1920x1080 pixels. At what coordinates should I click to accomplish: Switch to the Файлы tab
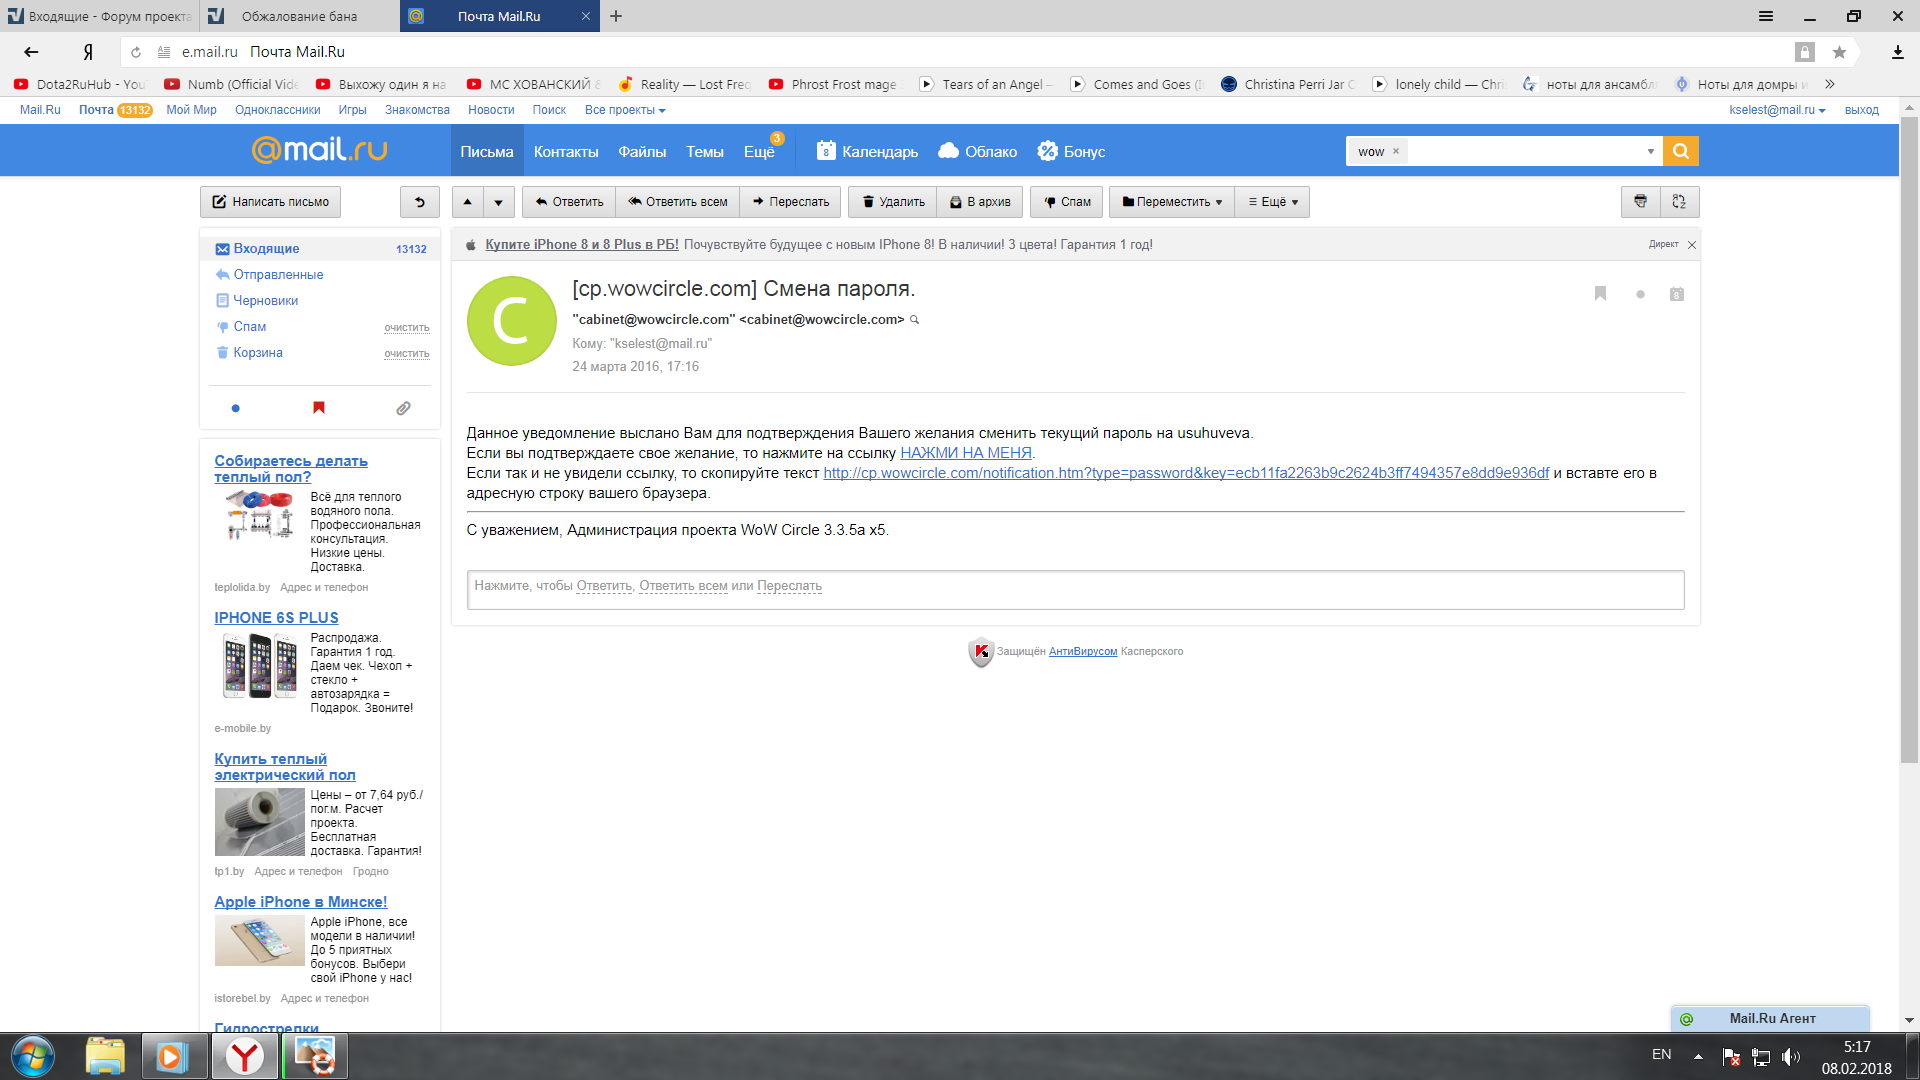point(642,152)
